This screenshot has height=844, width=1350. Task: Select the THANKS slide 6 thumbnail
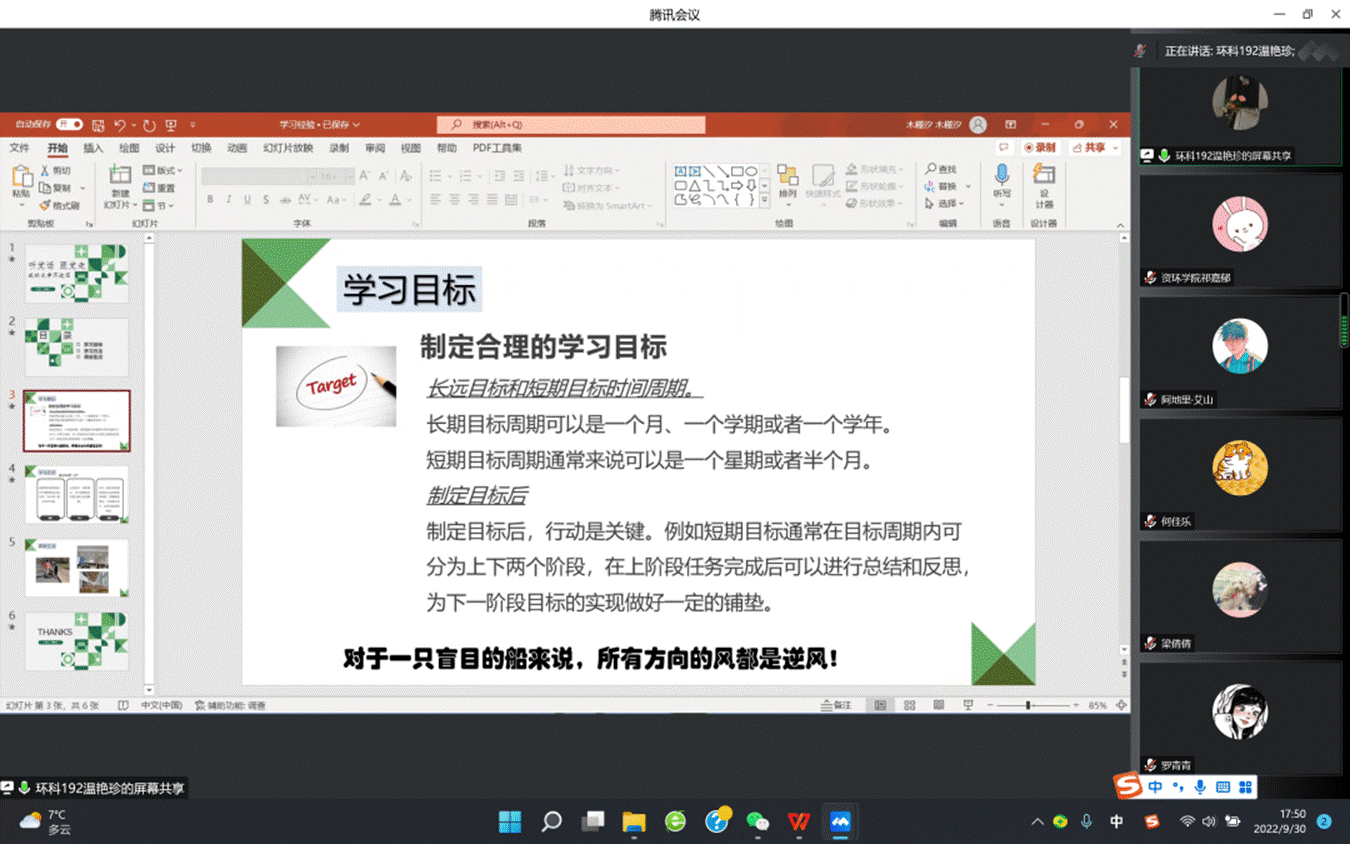click(x=77, y=640)
